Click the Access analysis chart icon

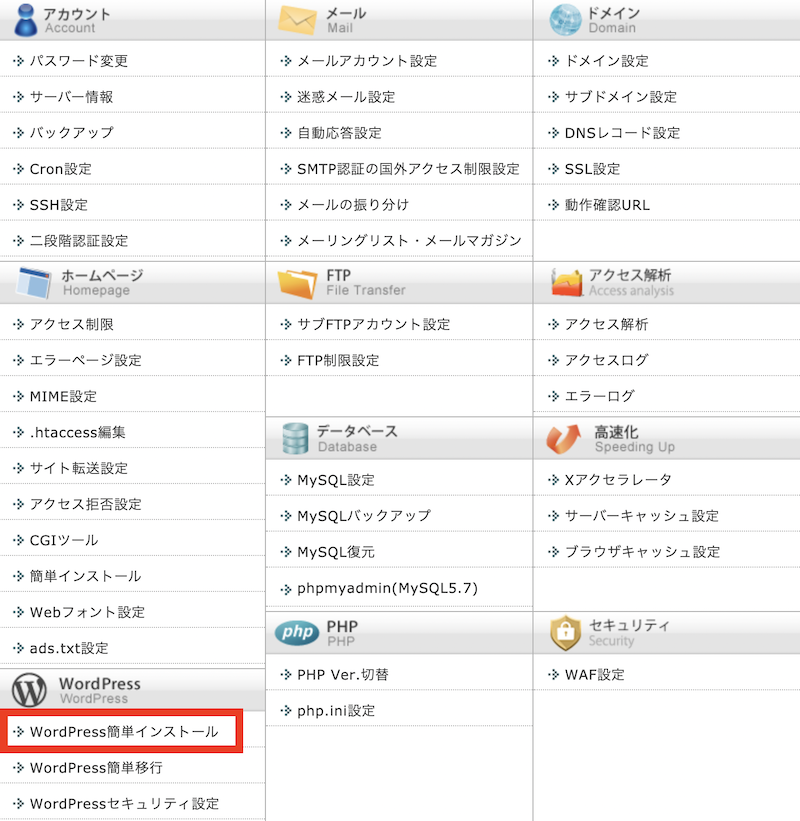(x=566, y=283)
